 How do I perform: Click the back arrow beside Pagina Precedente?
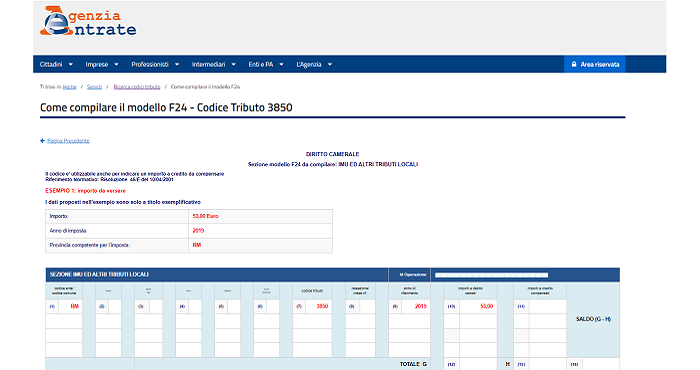click(42, 141)
